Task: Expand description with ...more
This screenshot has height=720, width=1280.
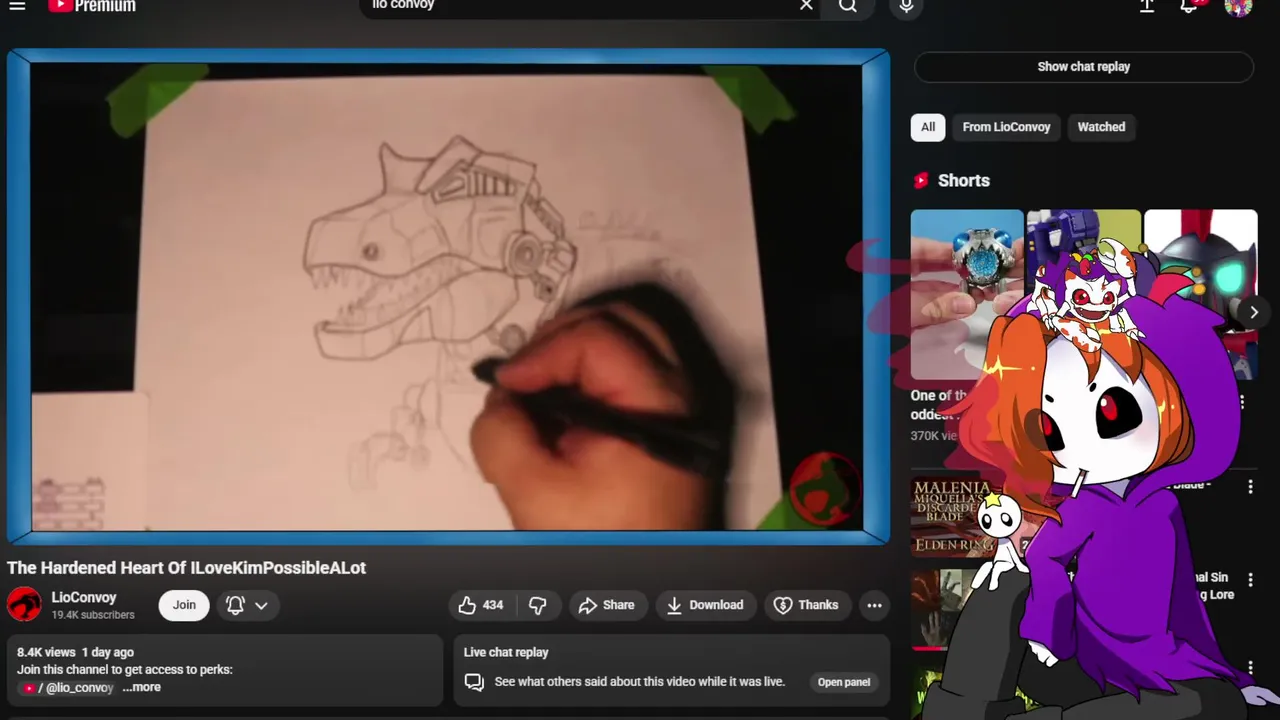Action: [x=141, y=688]
